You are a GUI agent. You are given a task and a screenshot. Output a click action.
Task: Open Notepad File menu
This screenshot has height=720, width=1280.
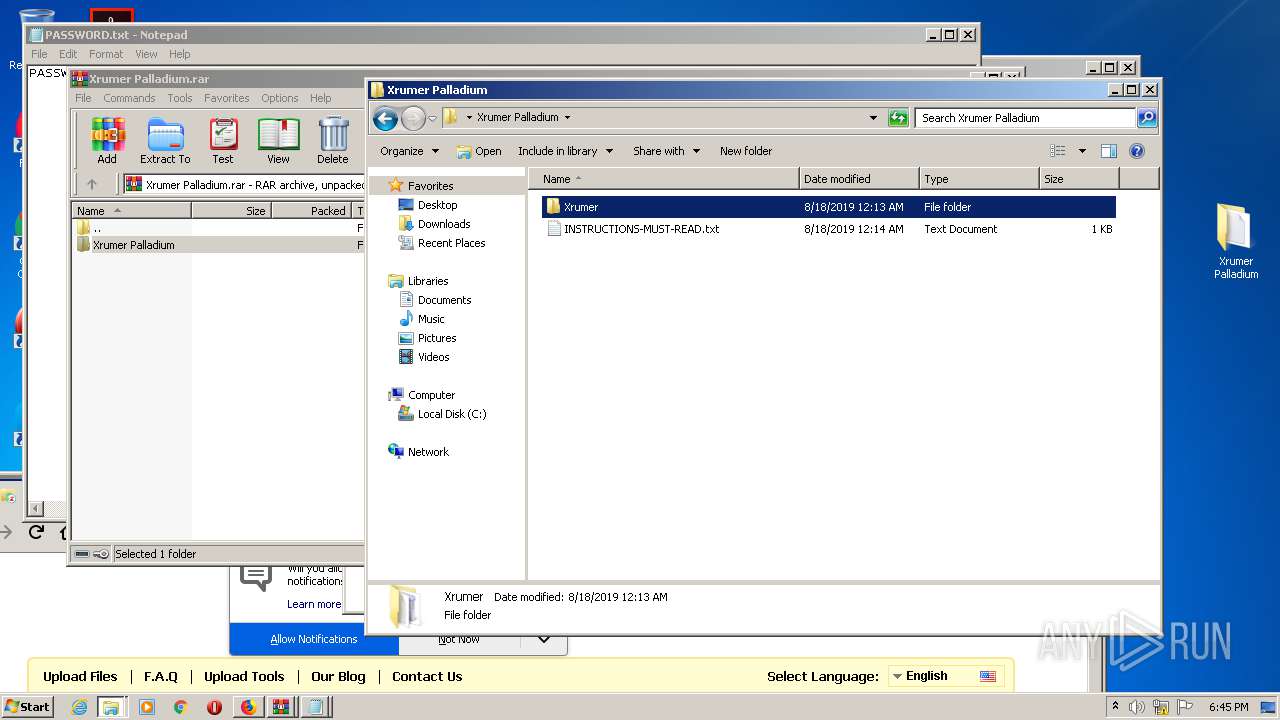[39, 54]
